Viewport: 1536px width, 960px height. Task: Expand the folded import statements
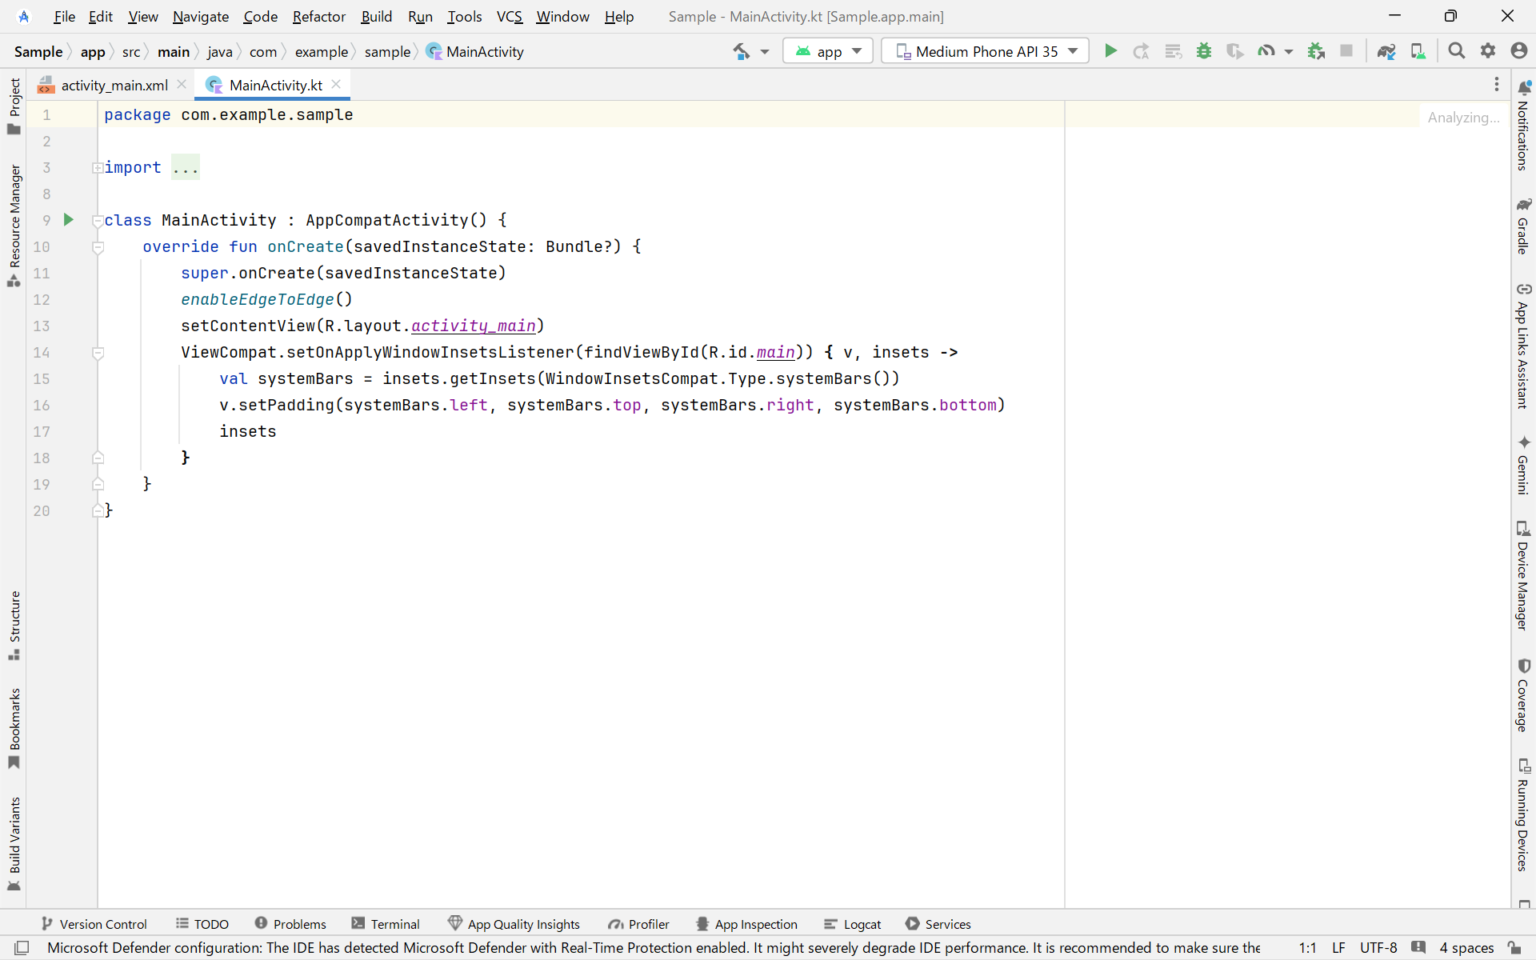pos(185,167)
